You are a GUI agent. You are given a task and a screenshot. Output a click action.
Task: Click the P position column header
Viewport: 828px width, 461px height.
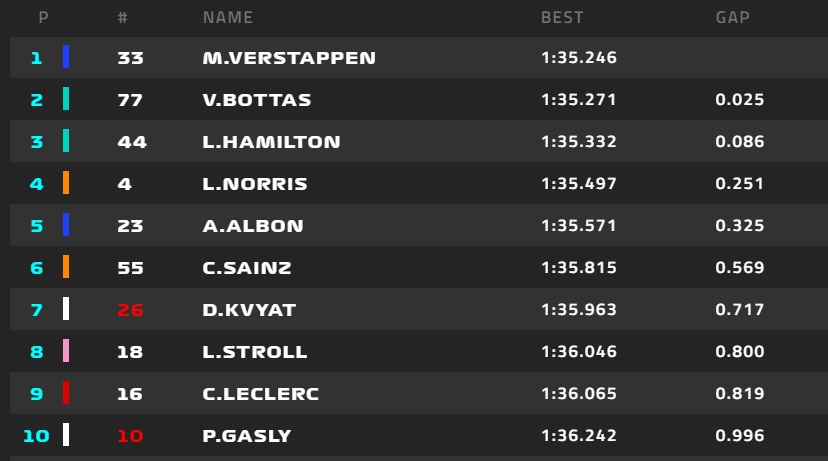pyautogui.click(x=43, y=17)
